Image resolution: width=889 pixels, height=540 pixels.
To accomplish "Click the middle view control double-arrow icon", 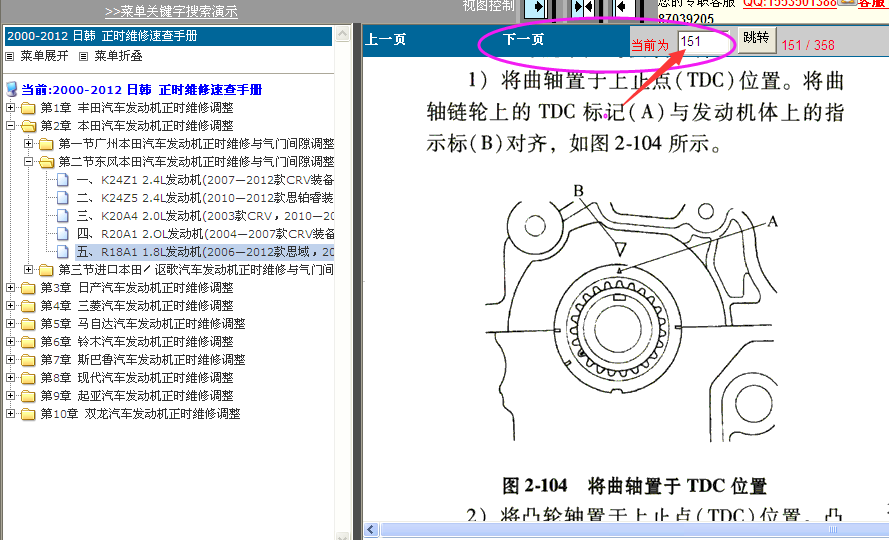I will pos(583,8).
